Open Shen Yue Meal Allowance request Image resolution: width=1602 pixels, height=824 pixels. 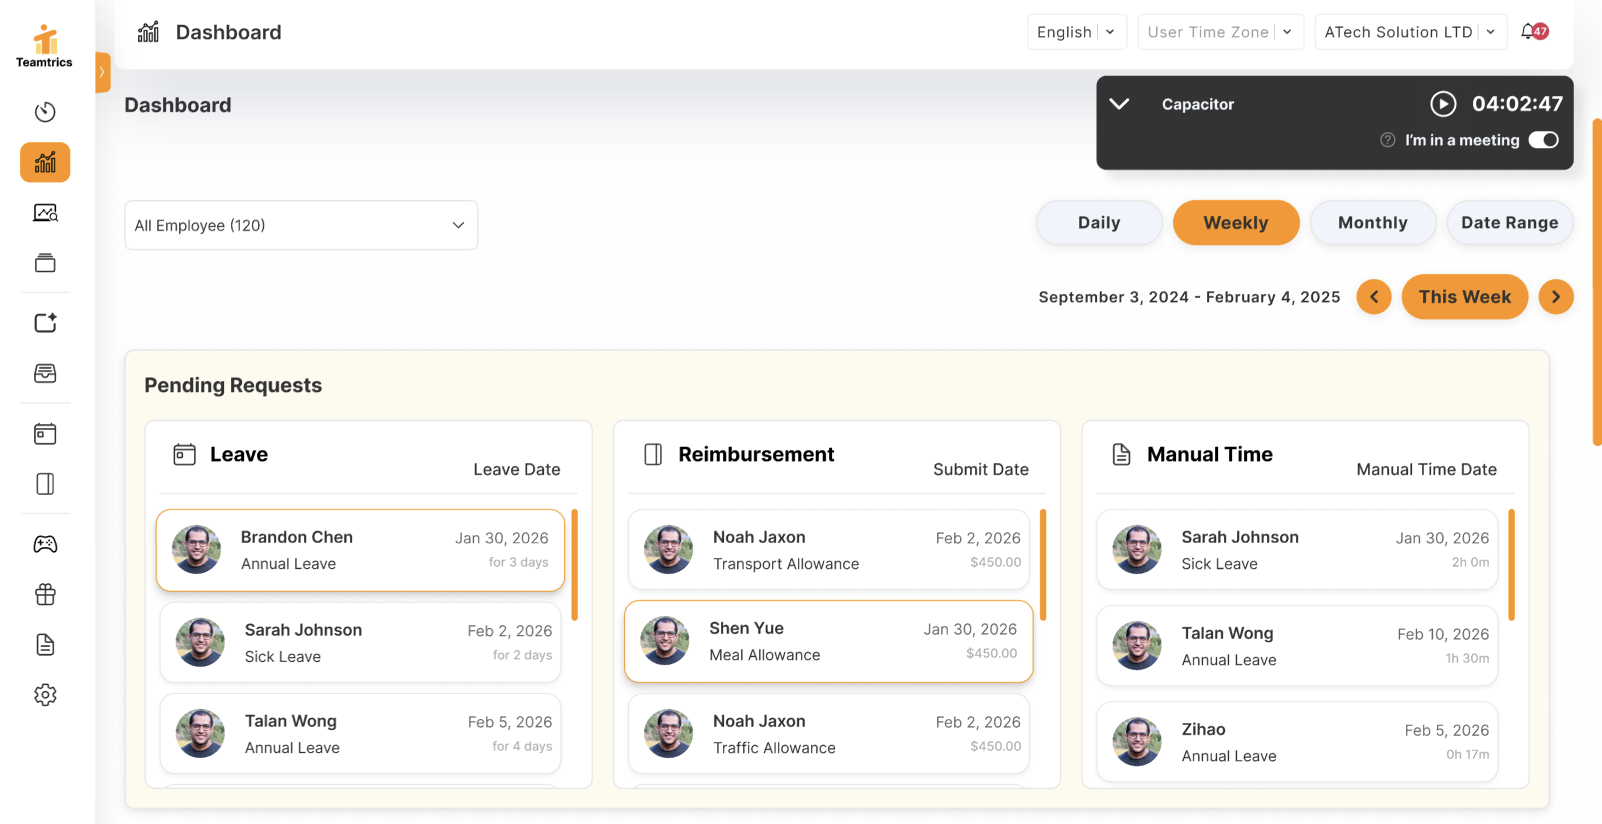(x=828, y=641)
